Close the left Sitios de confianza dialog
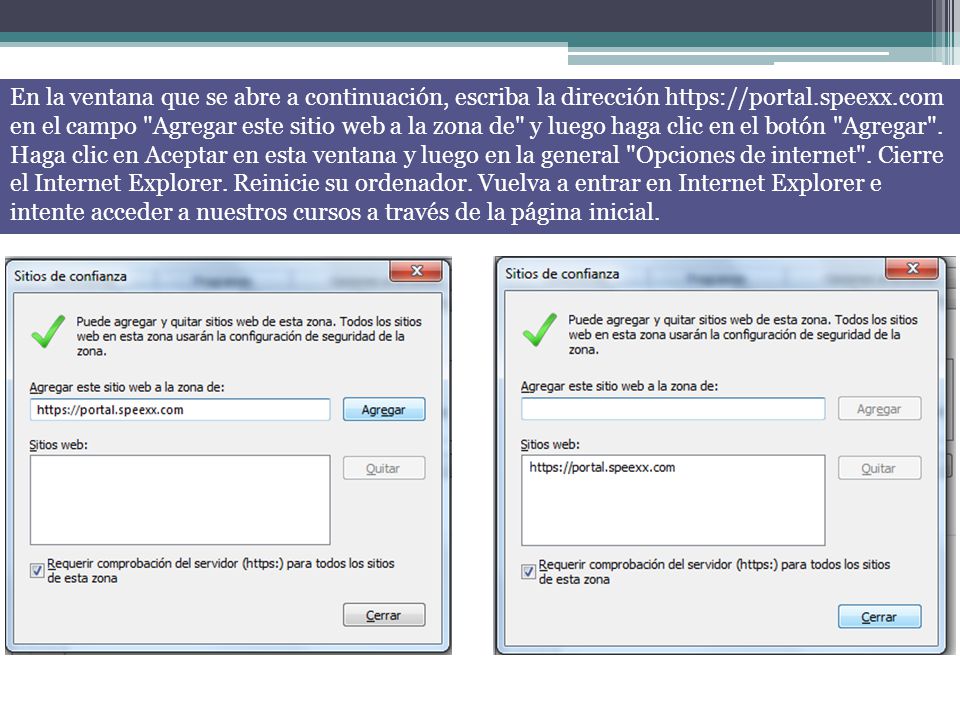The image size is (960, 720). pos(416,271)
